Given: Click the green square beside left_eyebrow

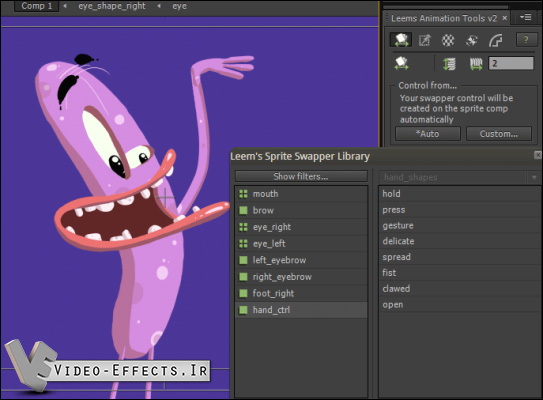Looking at the screenshot, I should pos(243,260).
